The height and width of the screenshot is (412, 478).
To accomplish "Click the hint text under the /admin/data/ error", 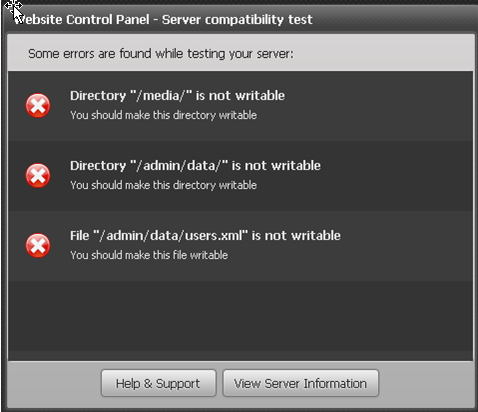I will pyautogui.click(x=163, y=185).
